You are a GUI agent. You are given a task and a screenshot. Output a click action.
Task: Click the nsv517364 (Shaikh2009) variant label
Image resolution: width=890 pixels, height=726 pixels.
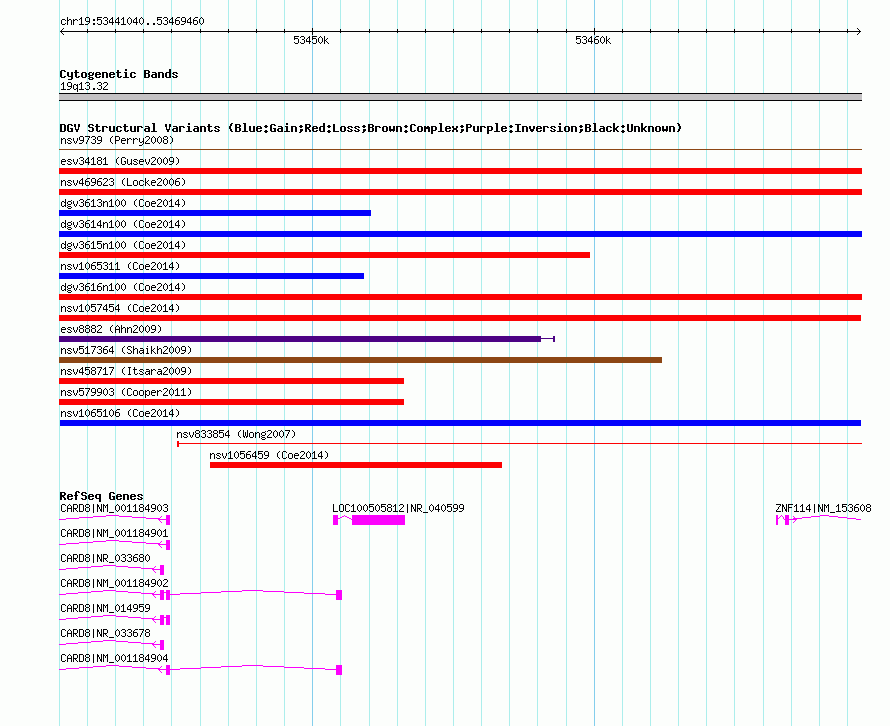(x=126, y=350)
